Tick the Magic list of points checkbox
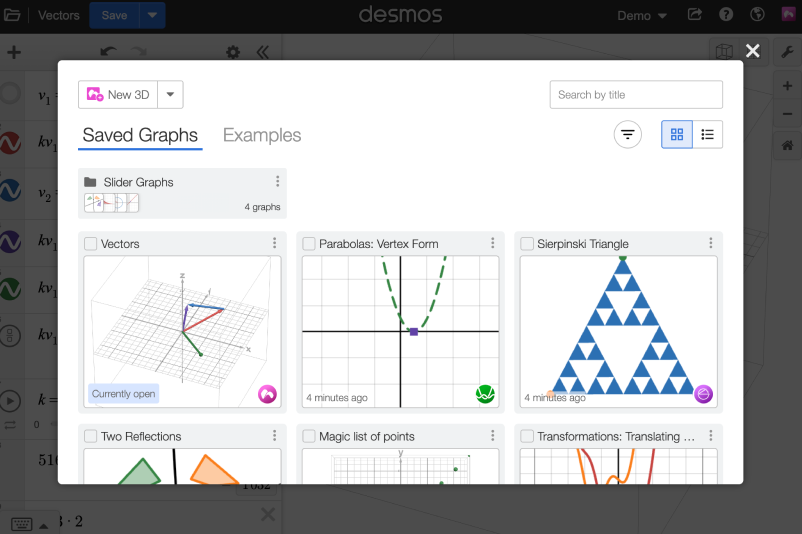802x534 pixels. 309,437
